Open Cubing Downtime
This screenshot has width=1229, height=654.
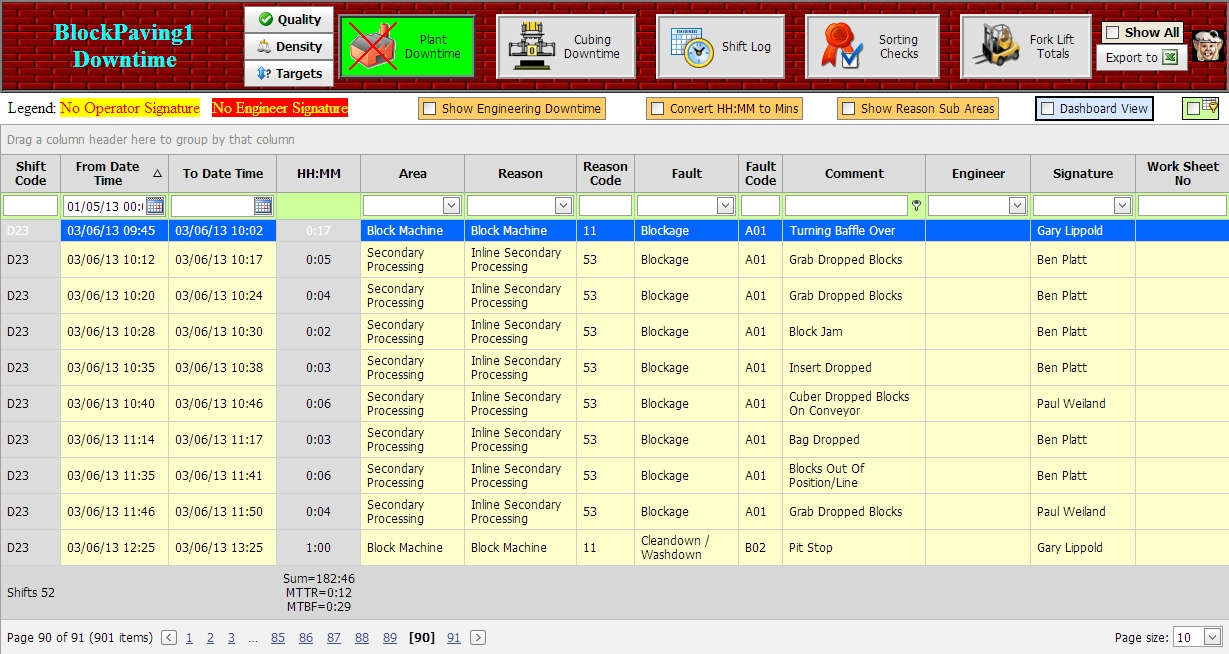tap(567, 47)
